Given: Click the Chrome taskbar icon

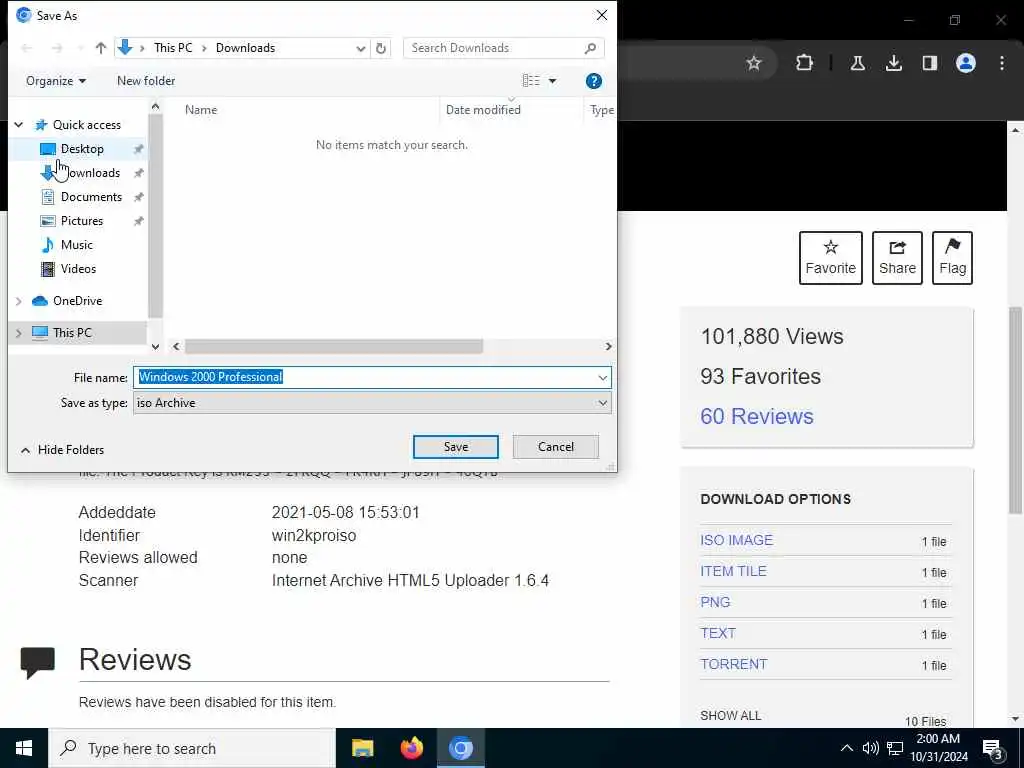Looking at the screenshot, I should (460, 748).
